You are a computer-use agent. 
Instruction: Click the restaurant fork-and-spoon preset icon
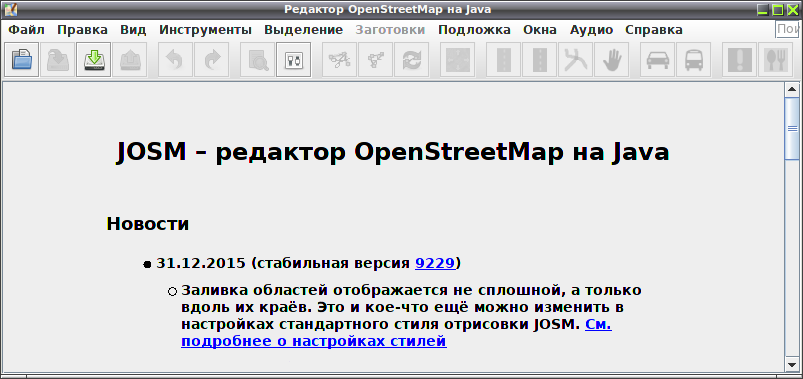point(775,59)
